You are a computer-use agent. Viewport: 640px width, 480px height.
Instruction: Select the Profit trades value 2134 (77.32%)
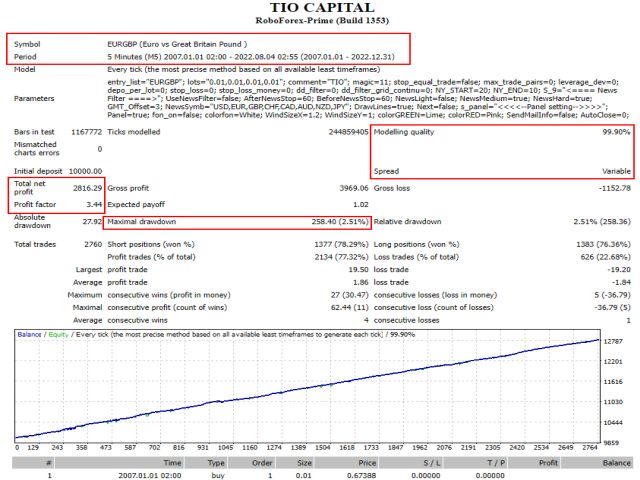click(341, 257)
